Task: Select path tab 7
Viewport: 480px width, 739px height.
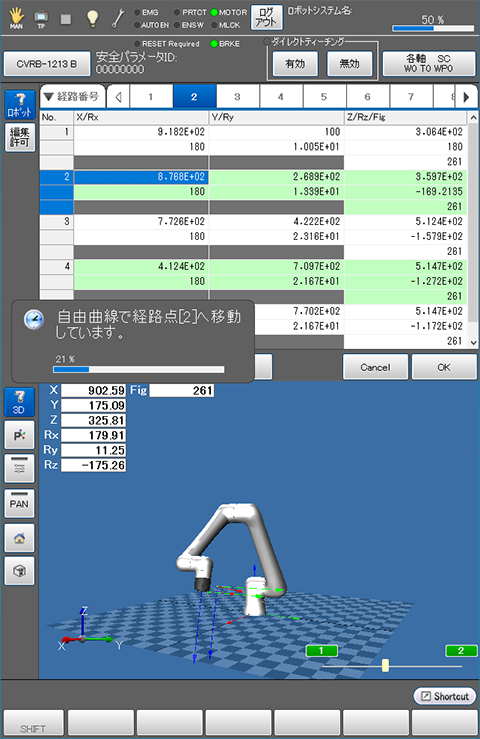Action: (411, 97)
